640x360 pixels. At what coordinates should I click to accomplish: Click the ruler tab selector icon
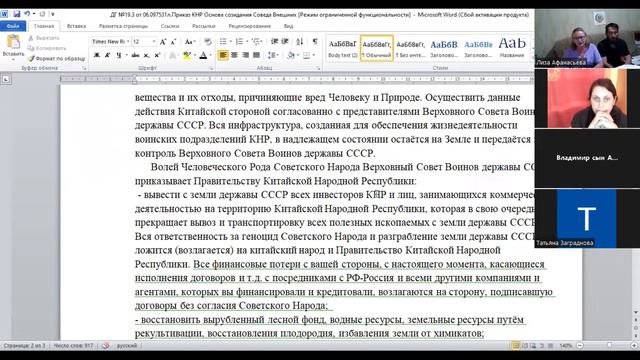(x=6, y=79)
